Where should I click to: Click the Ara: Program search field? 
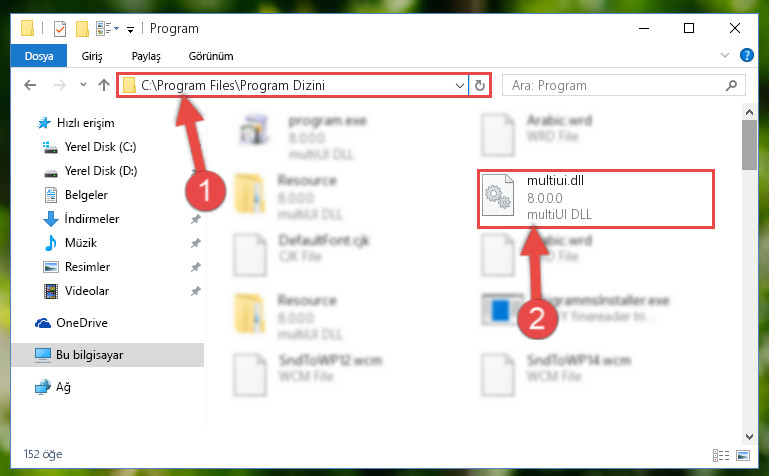tap(615, 85)
